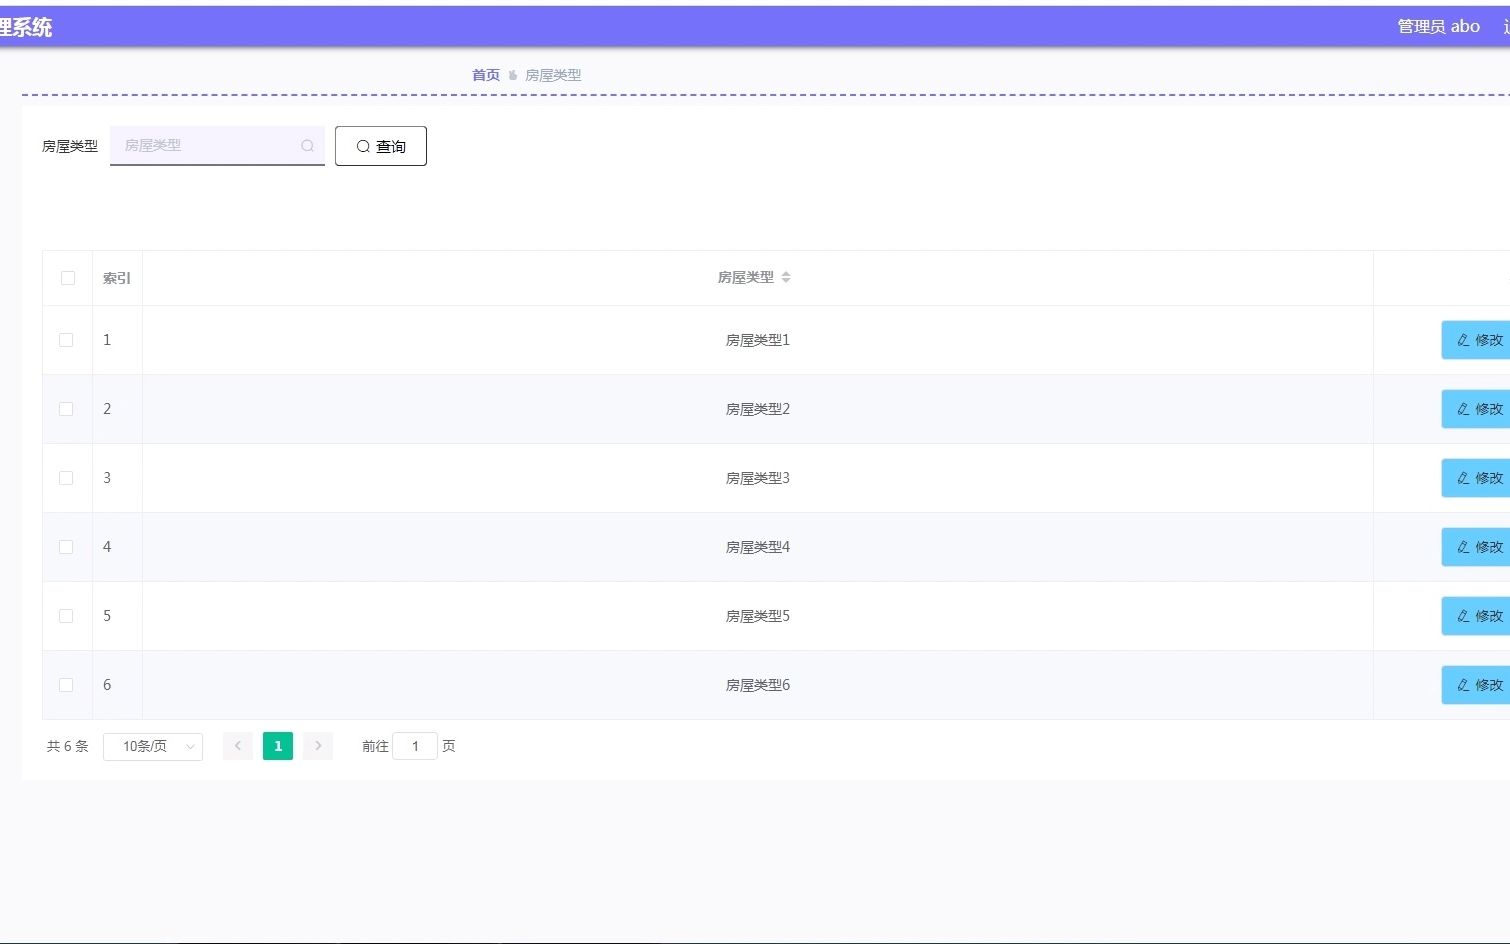Toggle the select-all checkbox in table header
Screen dimensions: 1510x944
pyautogui.click(x=68, y=278)
